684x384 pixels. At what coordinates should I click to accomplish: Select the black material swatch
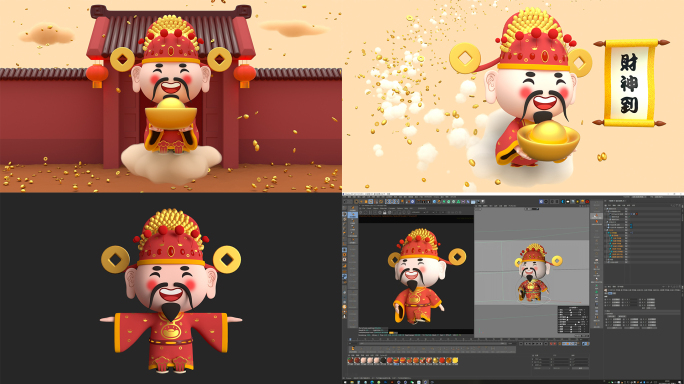(x=383, y=360)
